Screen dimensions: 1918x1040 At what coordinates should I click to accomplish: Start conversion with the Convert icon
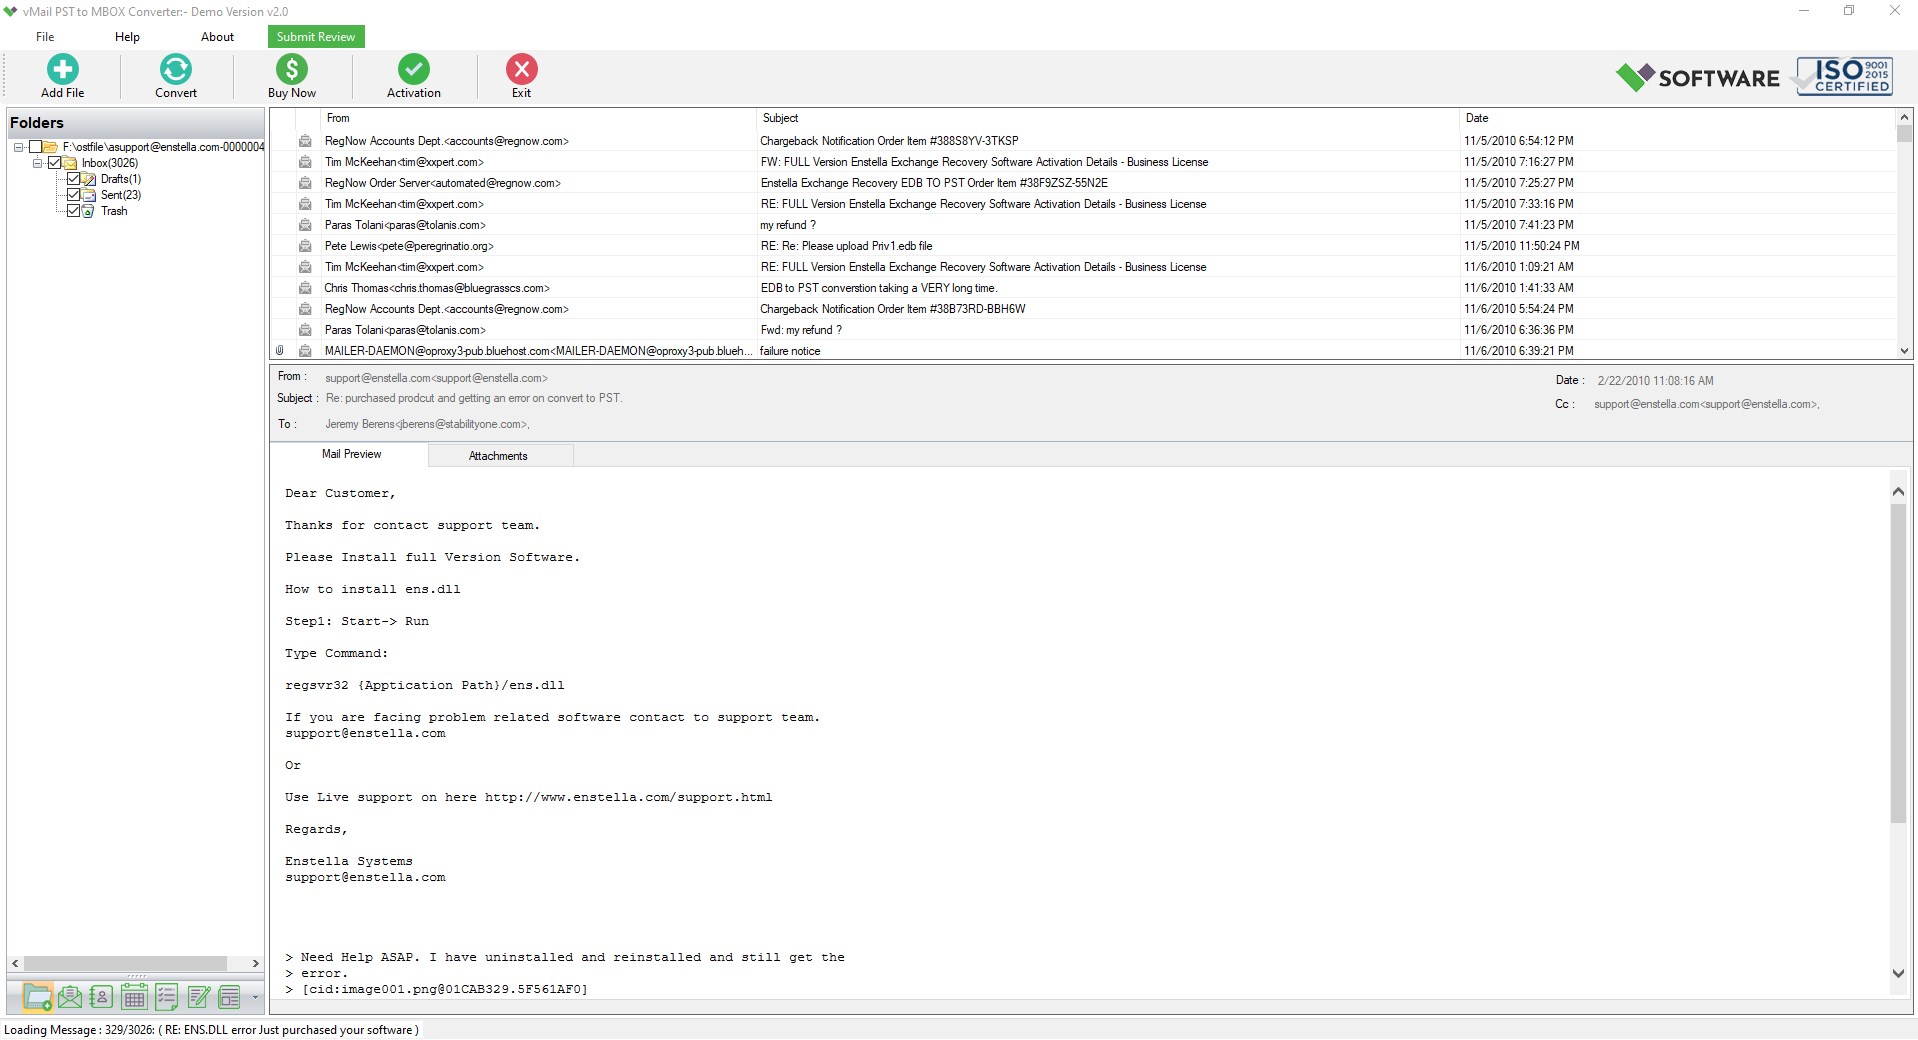pyautogui.click(x=176, y=69)
